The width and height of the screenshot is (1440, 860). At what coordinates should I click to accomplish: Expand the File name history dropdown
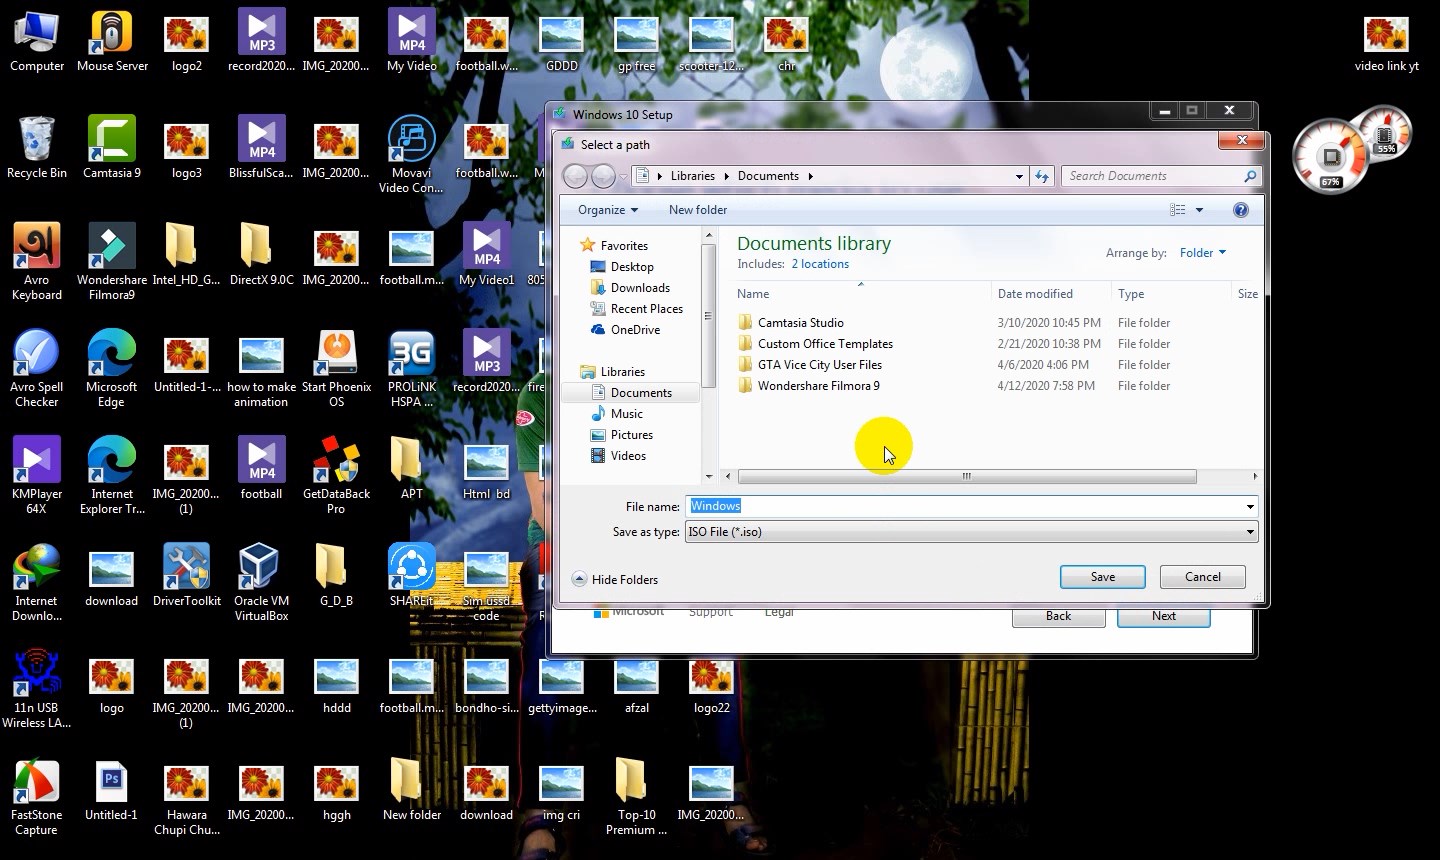point(1250,506)
